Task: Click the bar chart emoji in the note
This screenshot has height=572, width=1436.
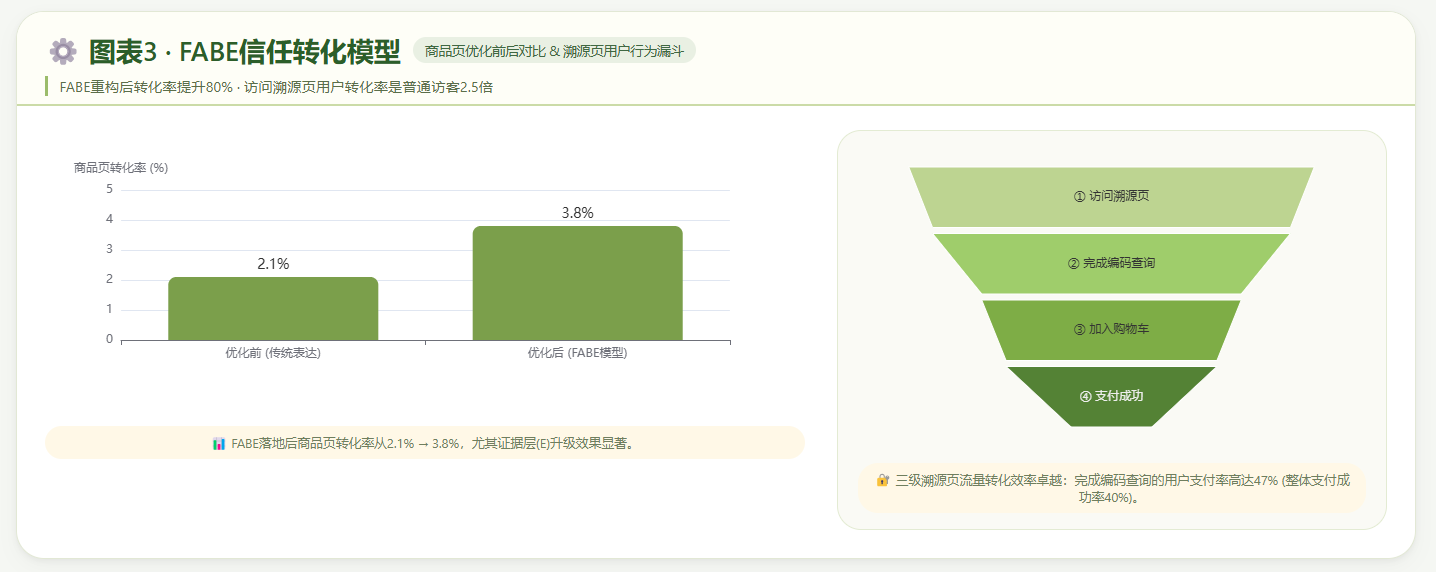Action: point(219,443)
